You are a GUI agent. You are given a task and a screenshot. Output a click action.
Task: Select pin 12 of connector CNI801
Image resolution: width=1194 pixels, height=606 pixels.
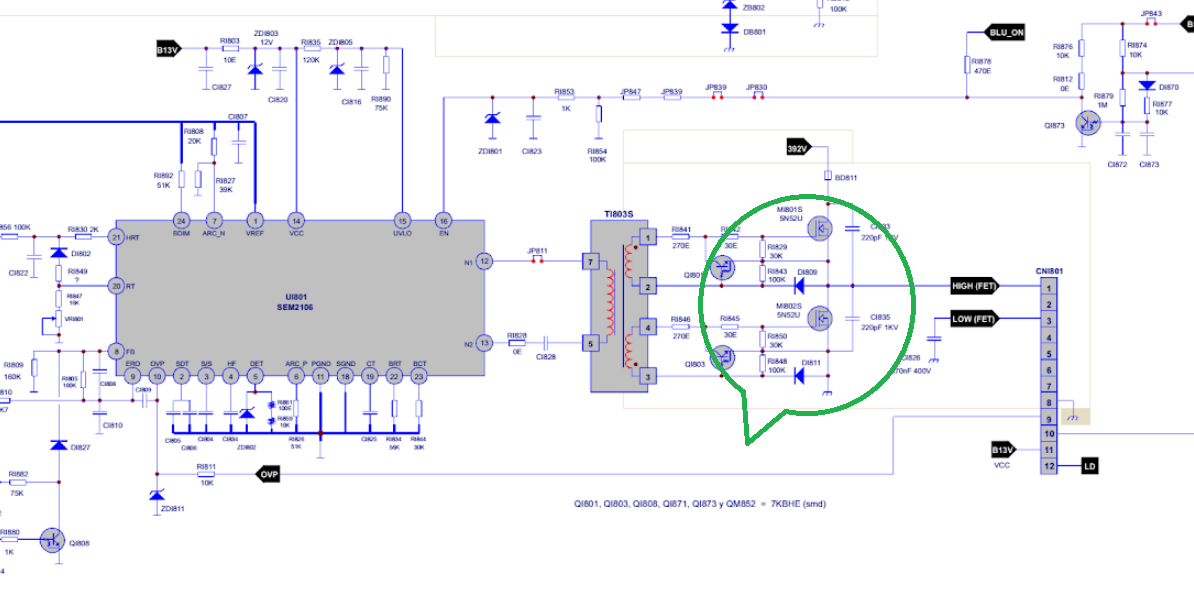1049,466
